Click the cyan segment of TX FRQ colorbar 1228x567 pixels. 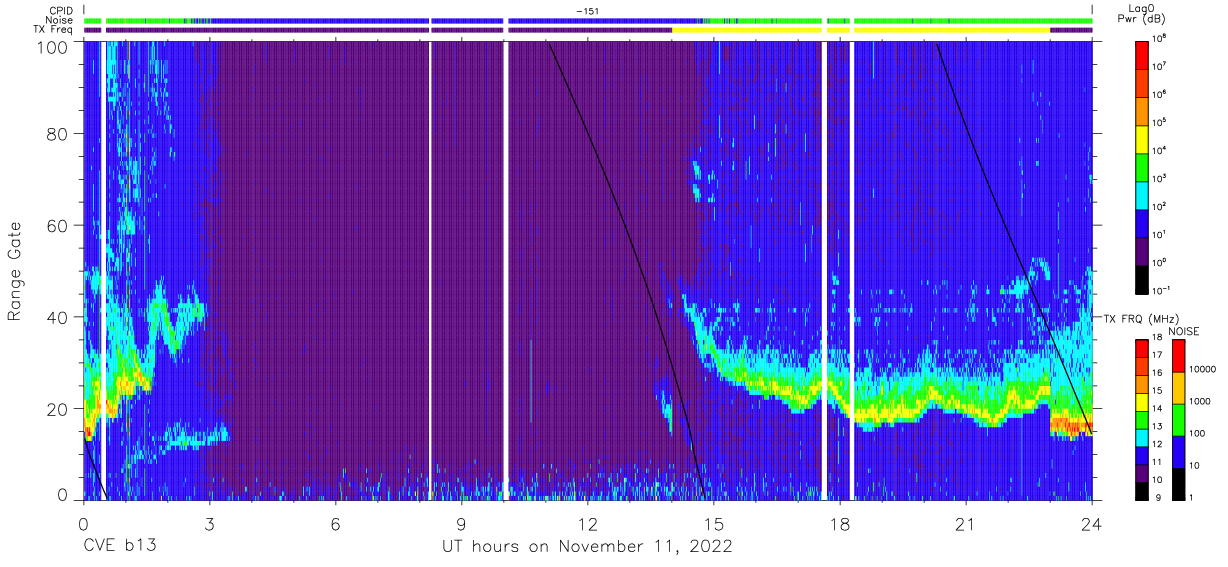click(x=1142, y=436)
